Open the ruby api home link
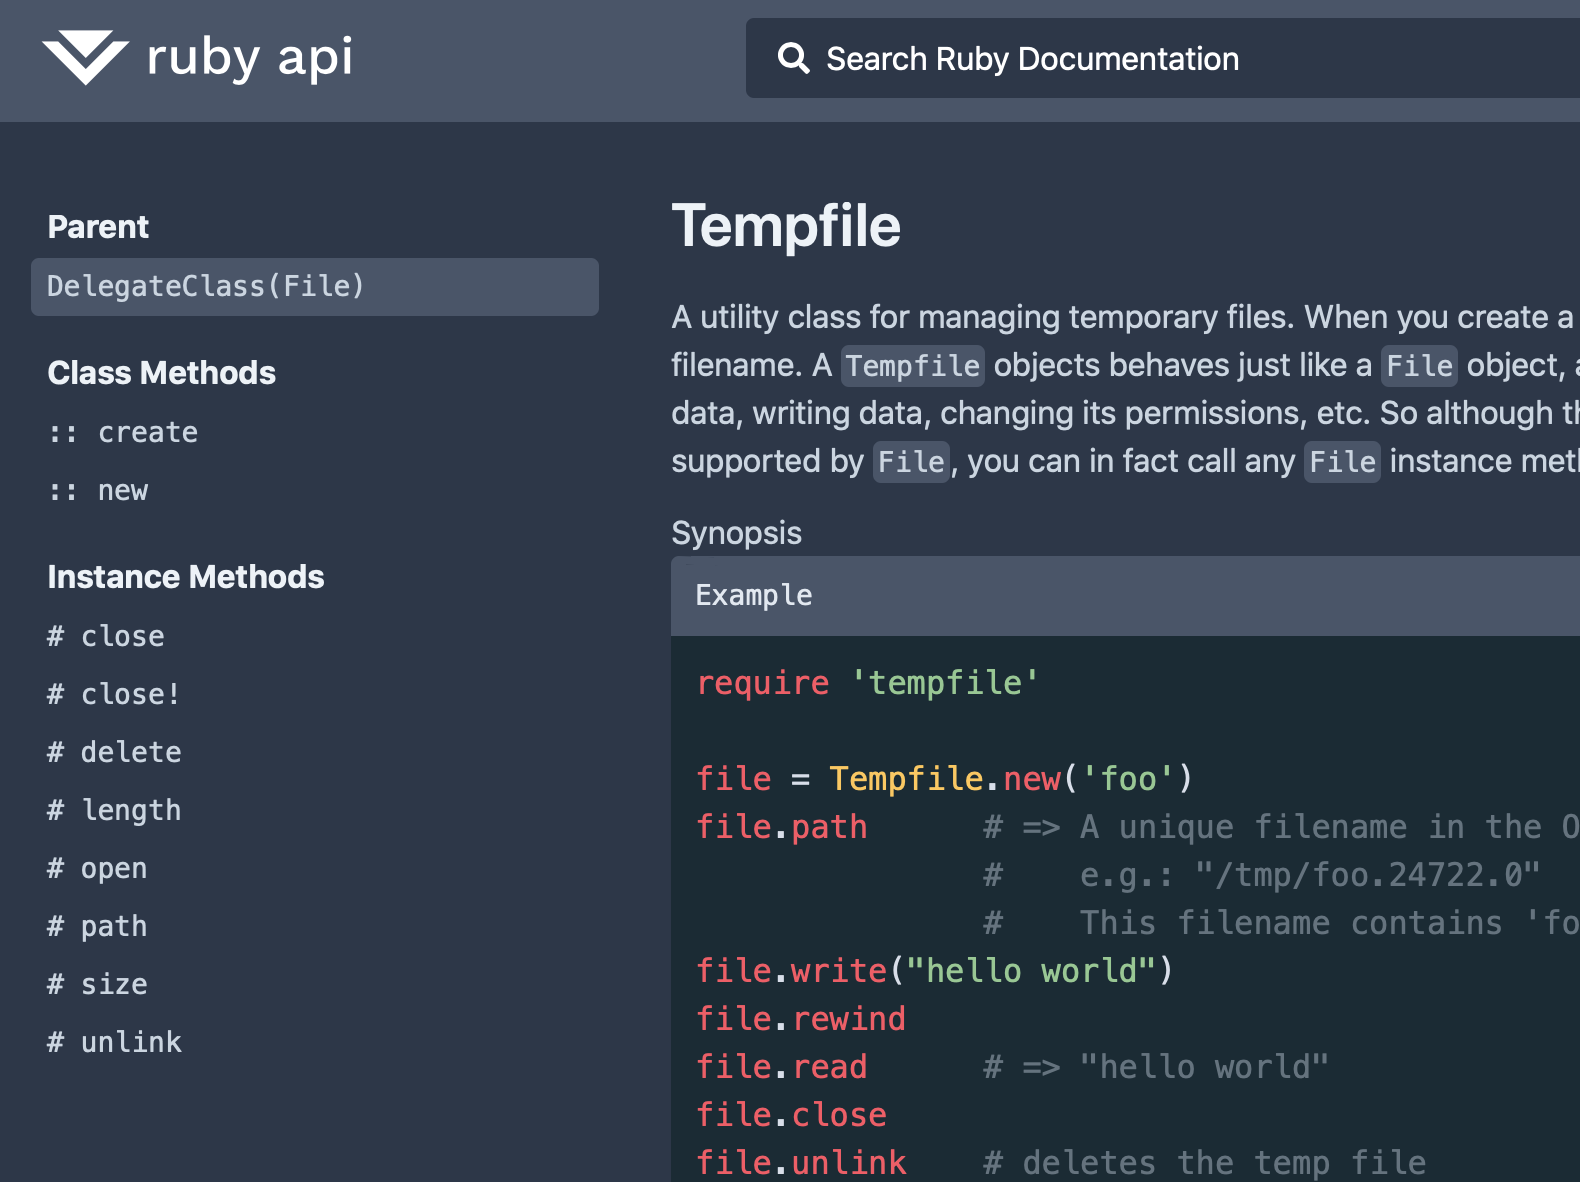 198,57
